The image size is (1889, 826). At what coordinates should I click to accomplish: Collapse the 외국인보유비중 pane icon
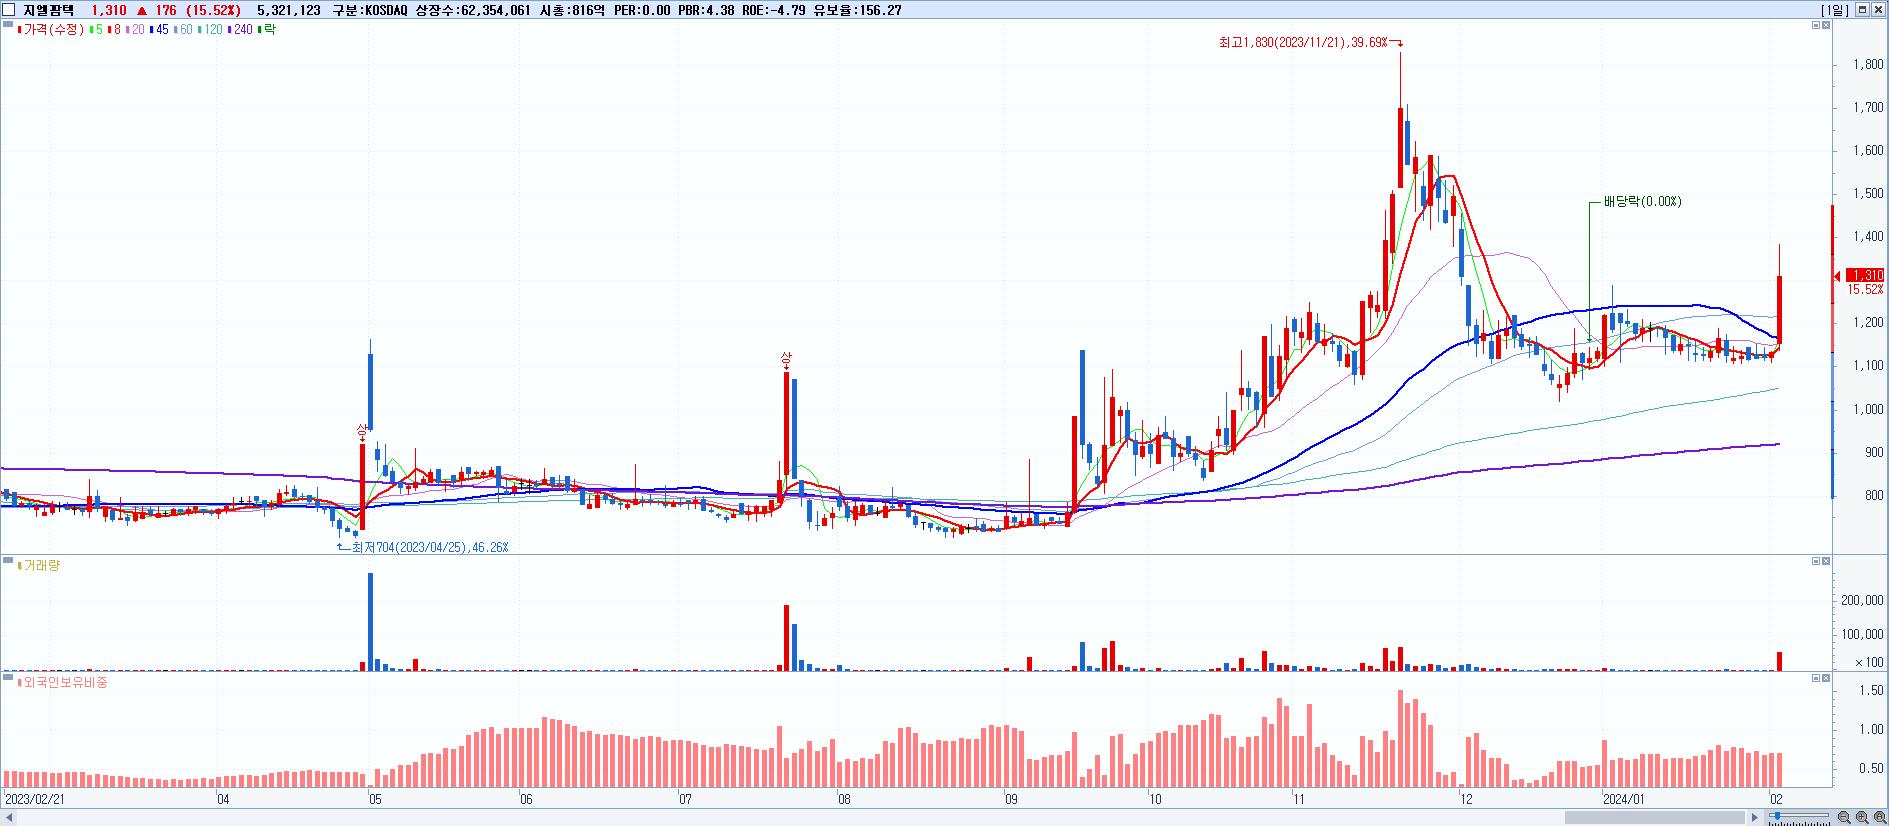click(x=1816, y=678)
